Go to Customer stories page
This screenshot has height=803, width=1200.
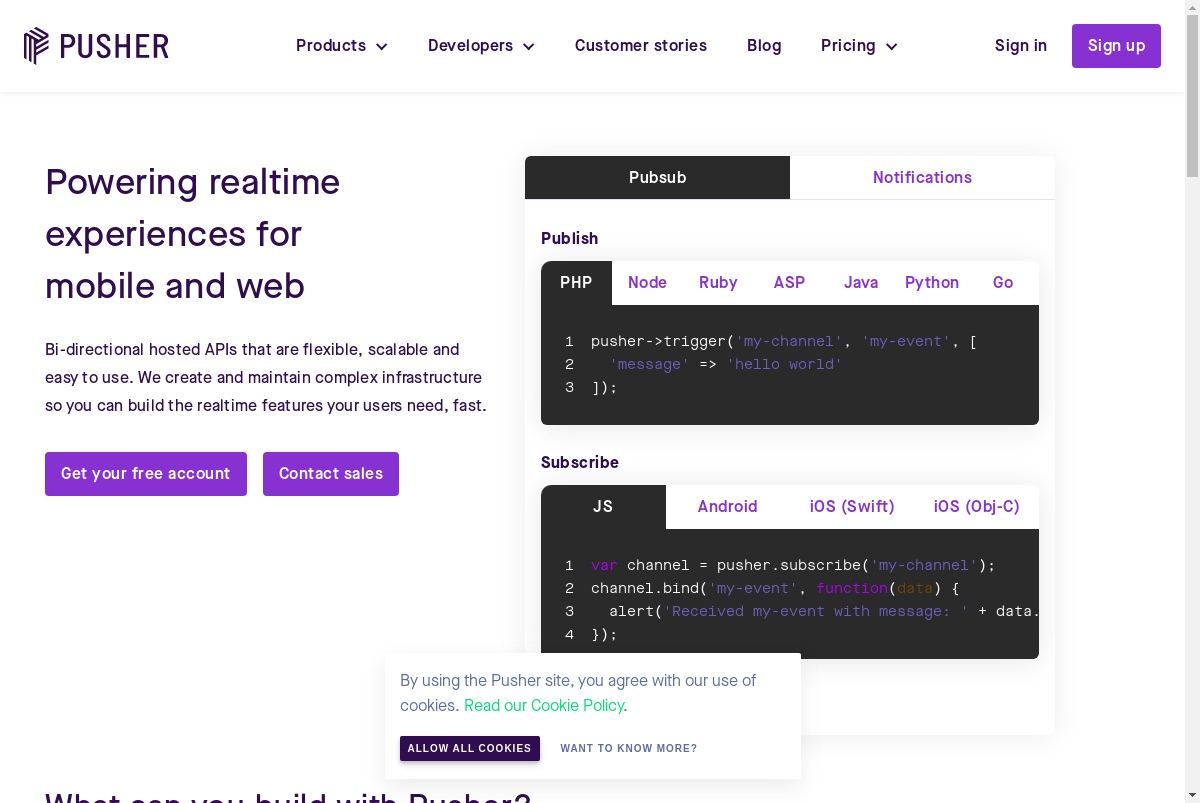(x=641, y=46)
